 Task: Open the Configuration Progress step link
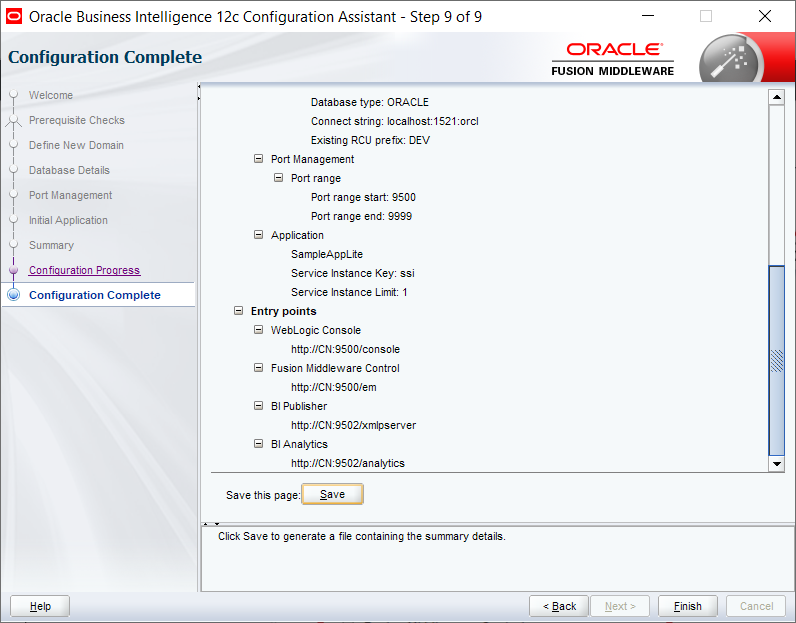tap(84, 270)
